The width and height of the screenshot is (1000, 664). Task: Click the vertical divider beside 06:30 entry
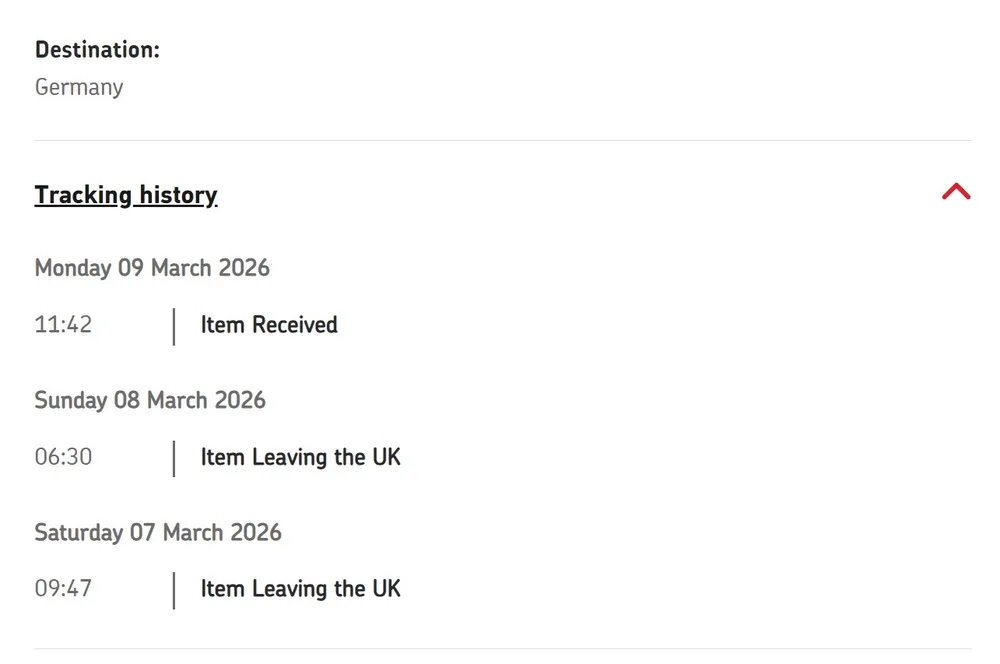coord(174,458)
